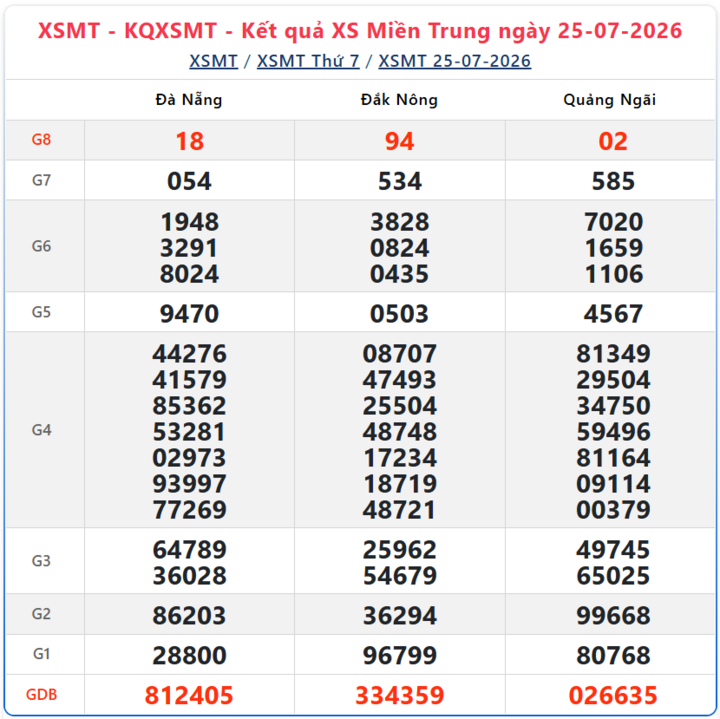
Task: Select G8 result 94
Action: coord(399,141)
